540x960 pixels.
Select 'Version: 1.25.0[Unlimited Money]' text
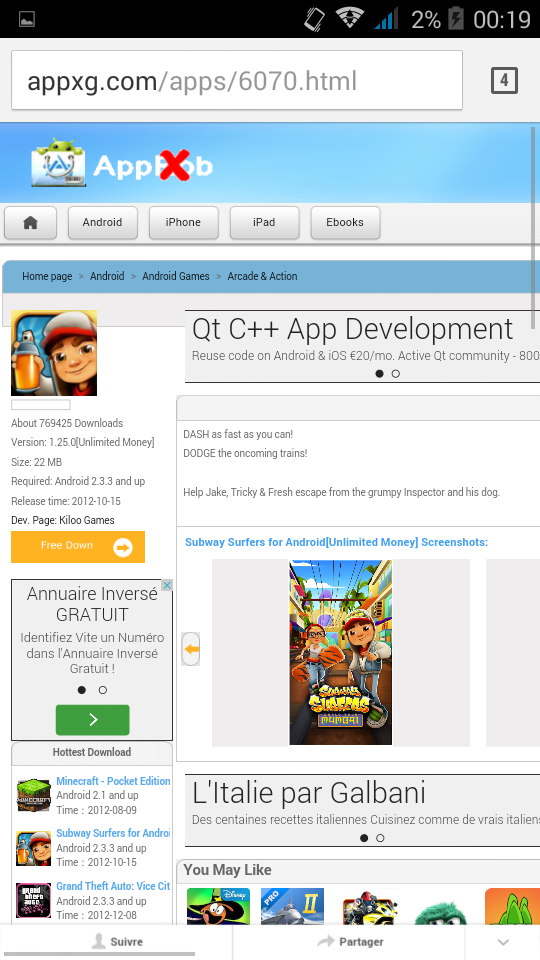pyautogui.click(x=83, y=442)
